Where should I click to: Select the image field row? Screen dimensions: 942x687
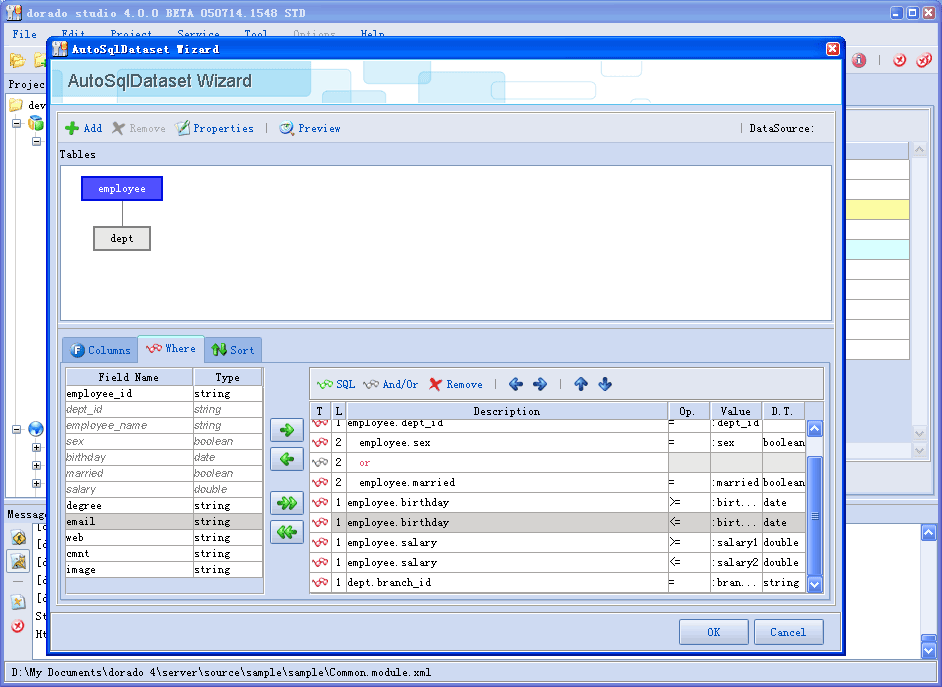click(x=164, y=569)
